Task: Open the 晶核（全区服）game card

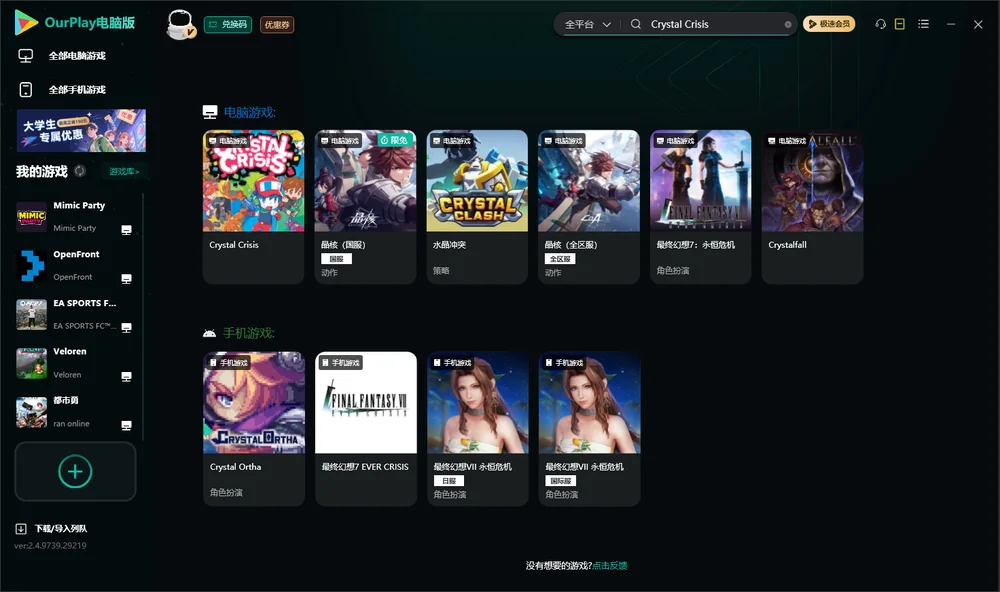Action: 589,207
